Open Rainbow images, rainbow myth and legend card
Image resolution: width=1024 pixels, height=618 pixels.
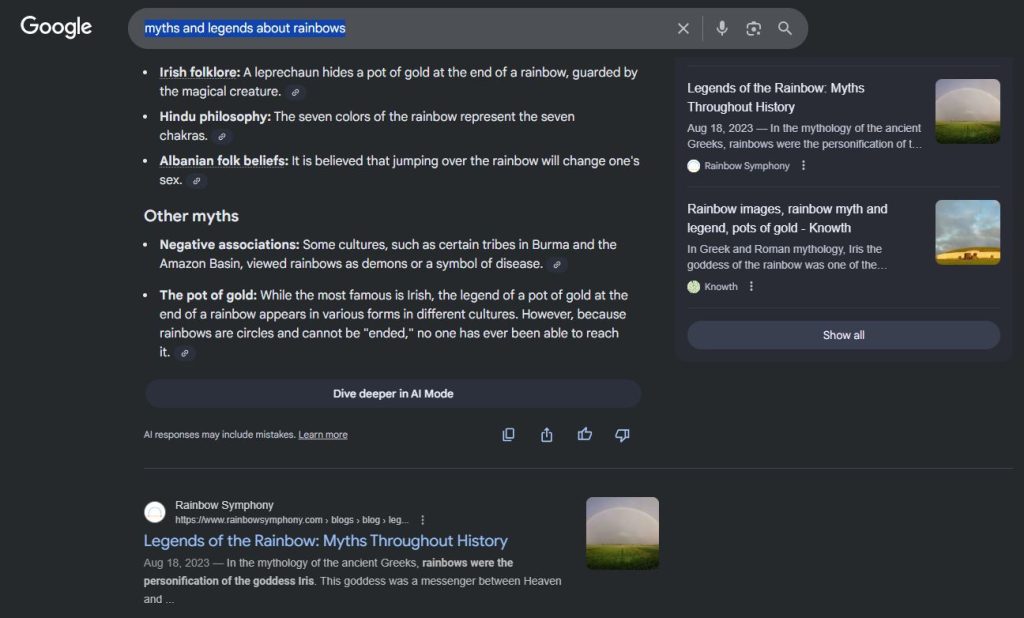(x=787, y=218)
